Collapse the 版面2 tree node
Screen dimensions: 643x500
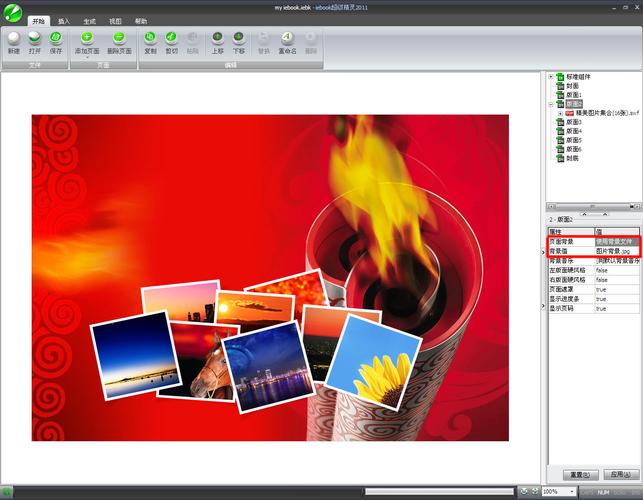tap(550, 103)
